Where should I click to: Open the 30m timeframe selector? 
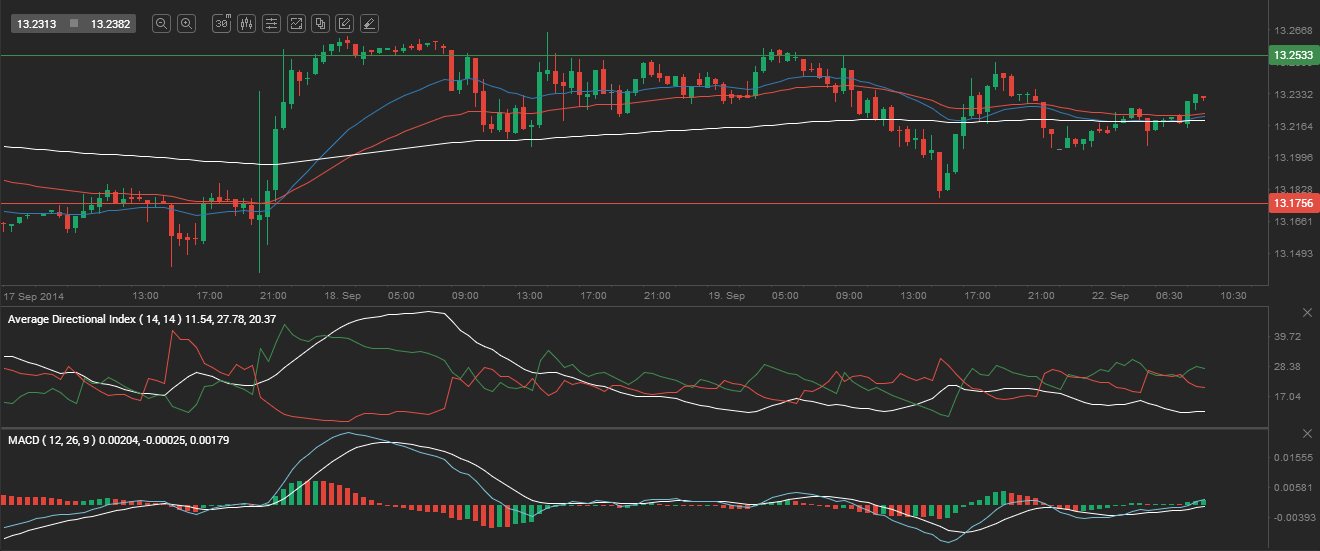[222, 23]
